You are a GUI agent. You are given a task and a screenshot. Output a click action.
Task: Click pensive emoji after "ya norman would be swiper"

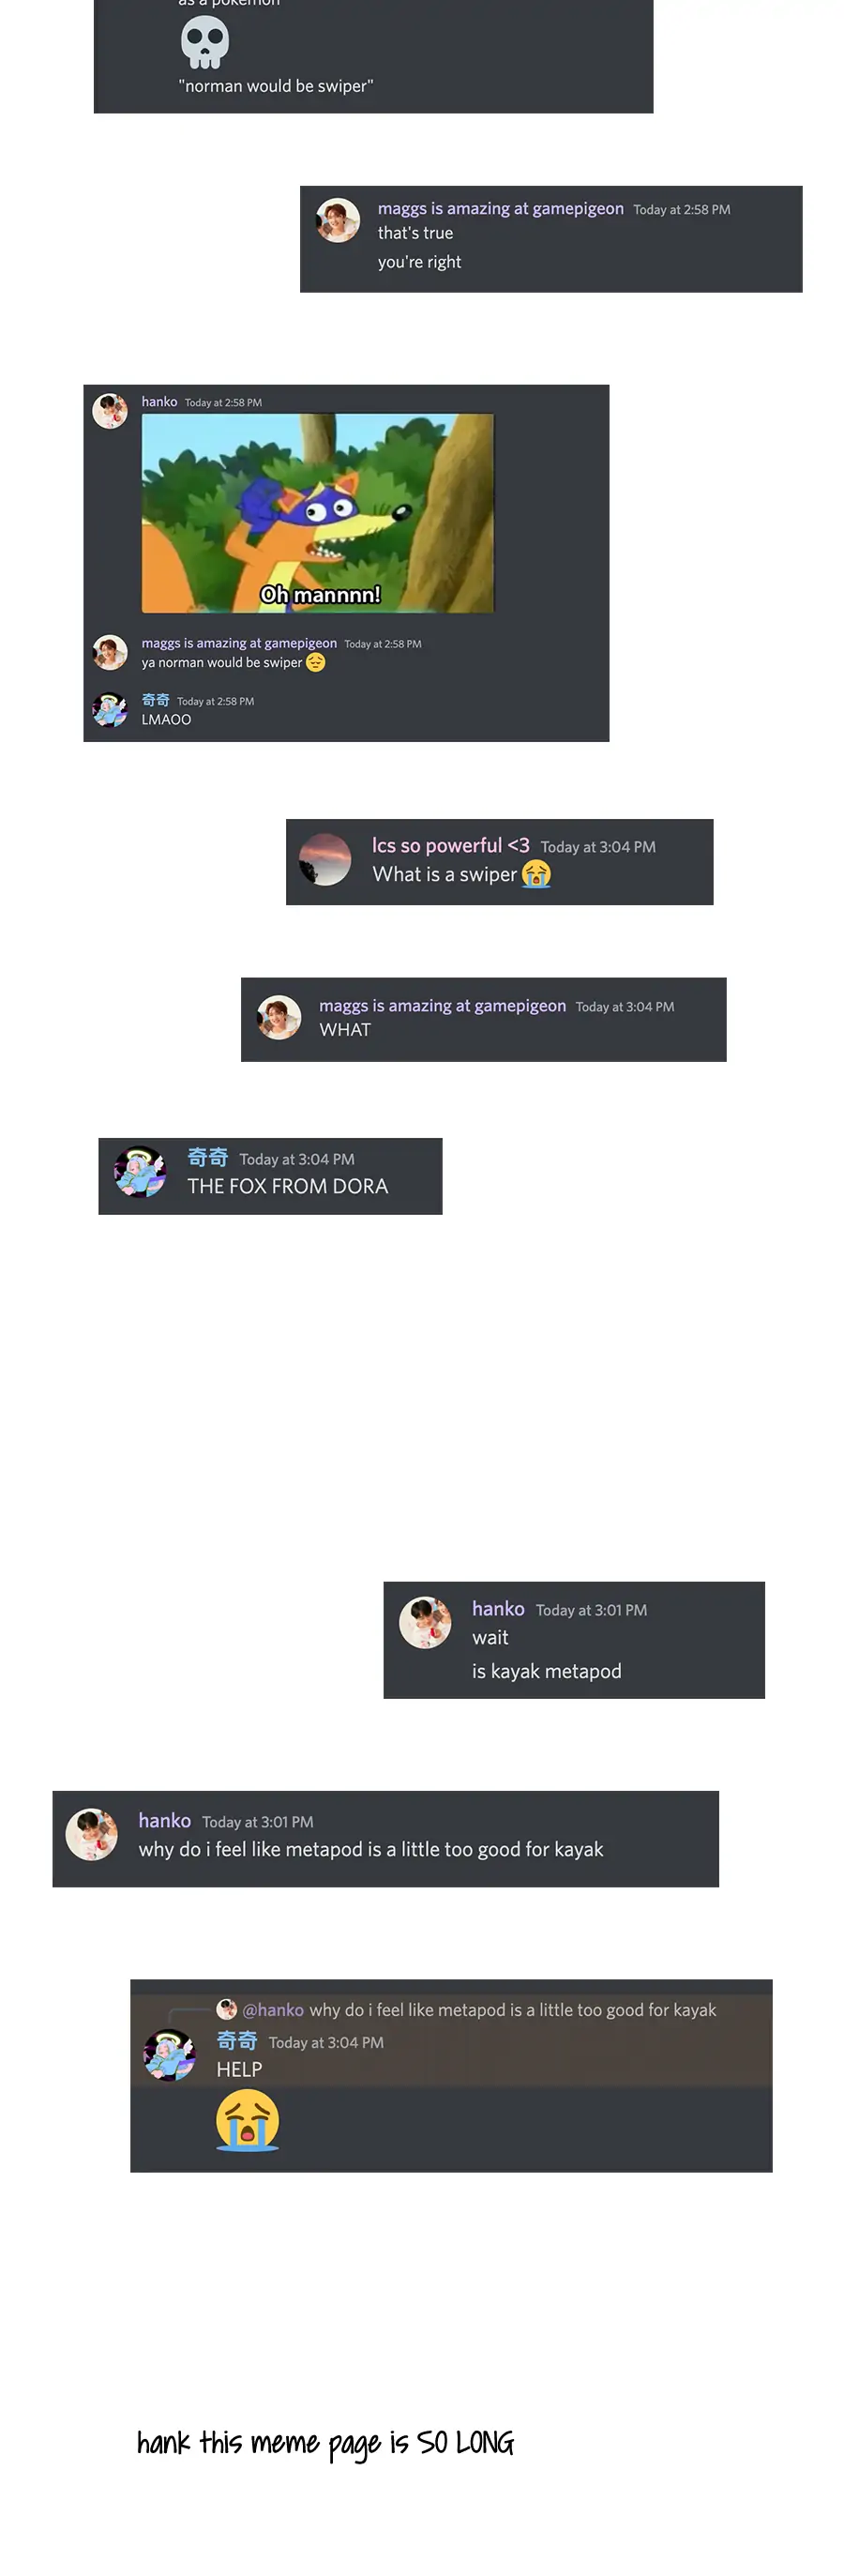[x=315, y=662]
